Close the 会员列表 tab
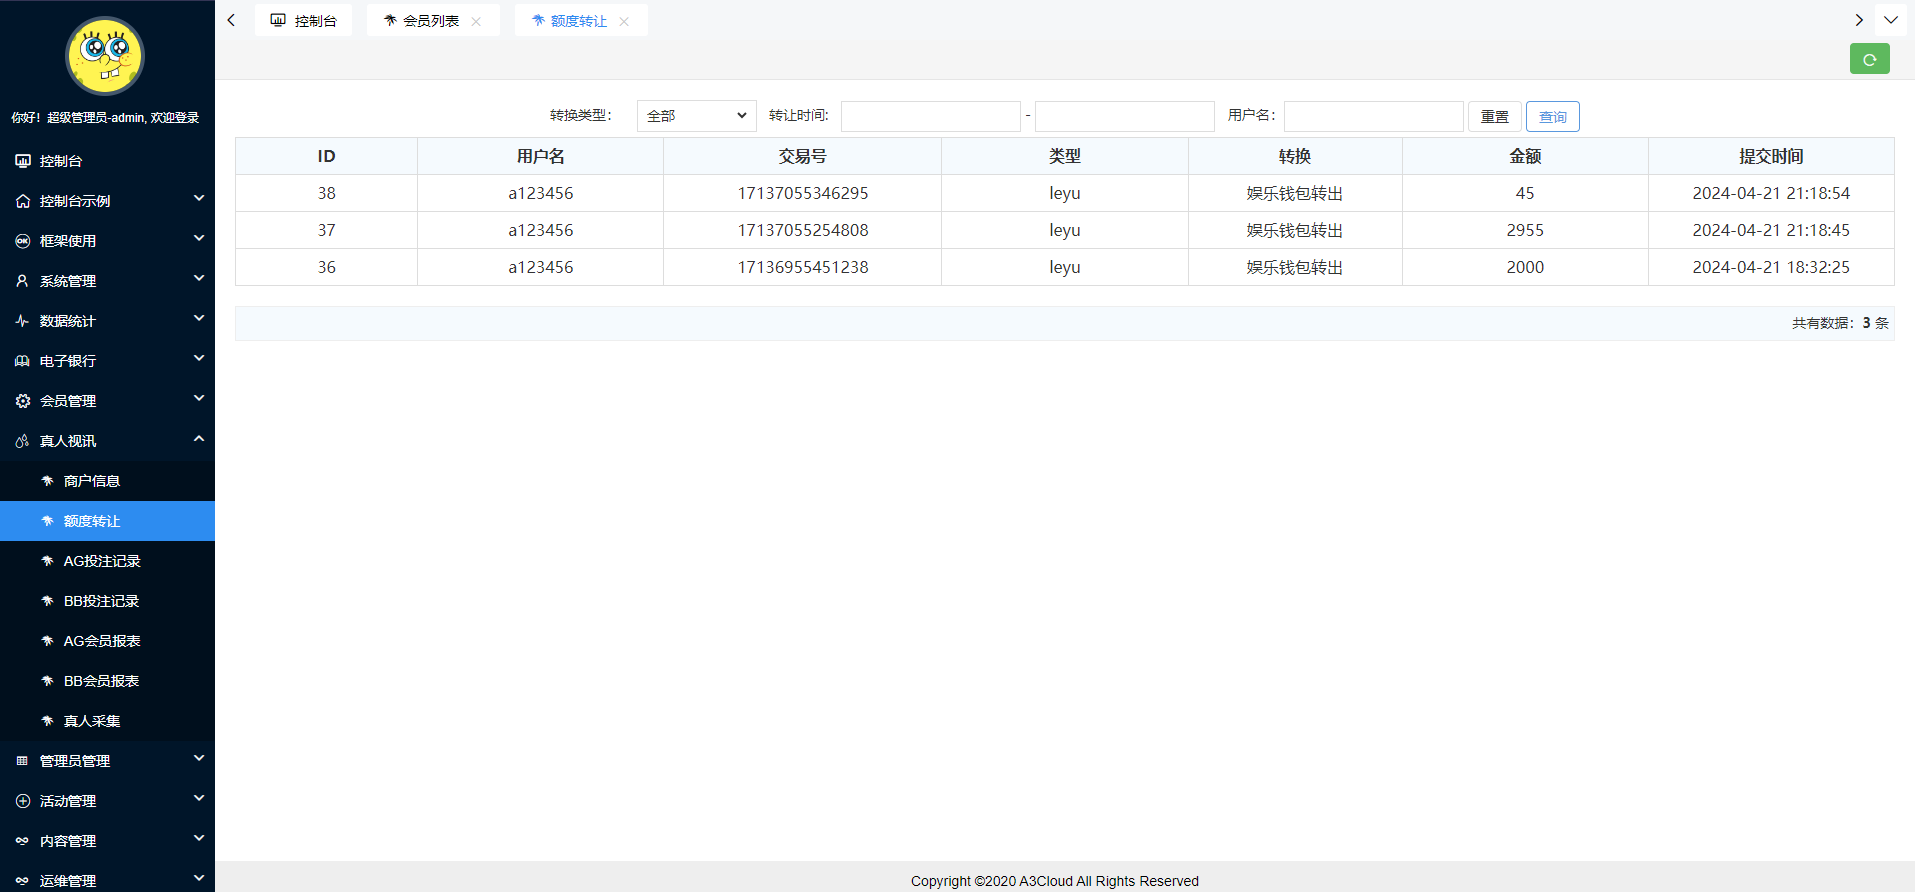This screenshot has height=892, width=1915. (476, 21)
